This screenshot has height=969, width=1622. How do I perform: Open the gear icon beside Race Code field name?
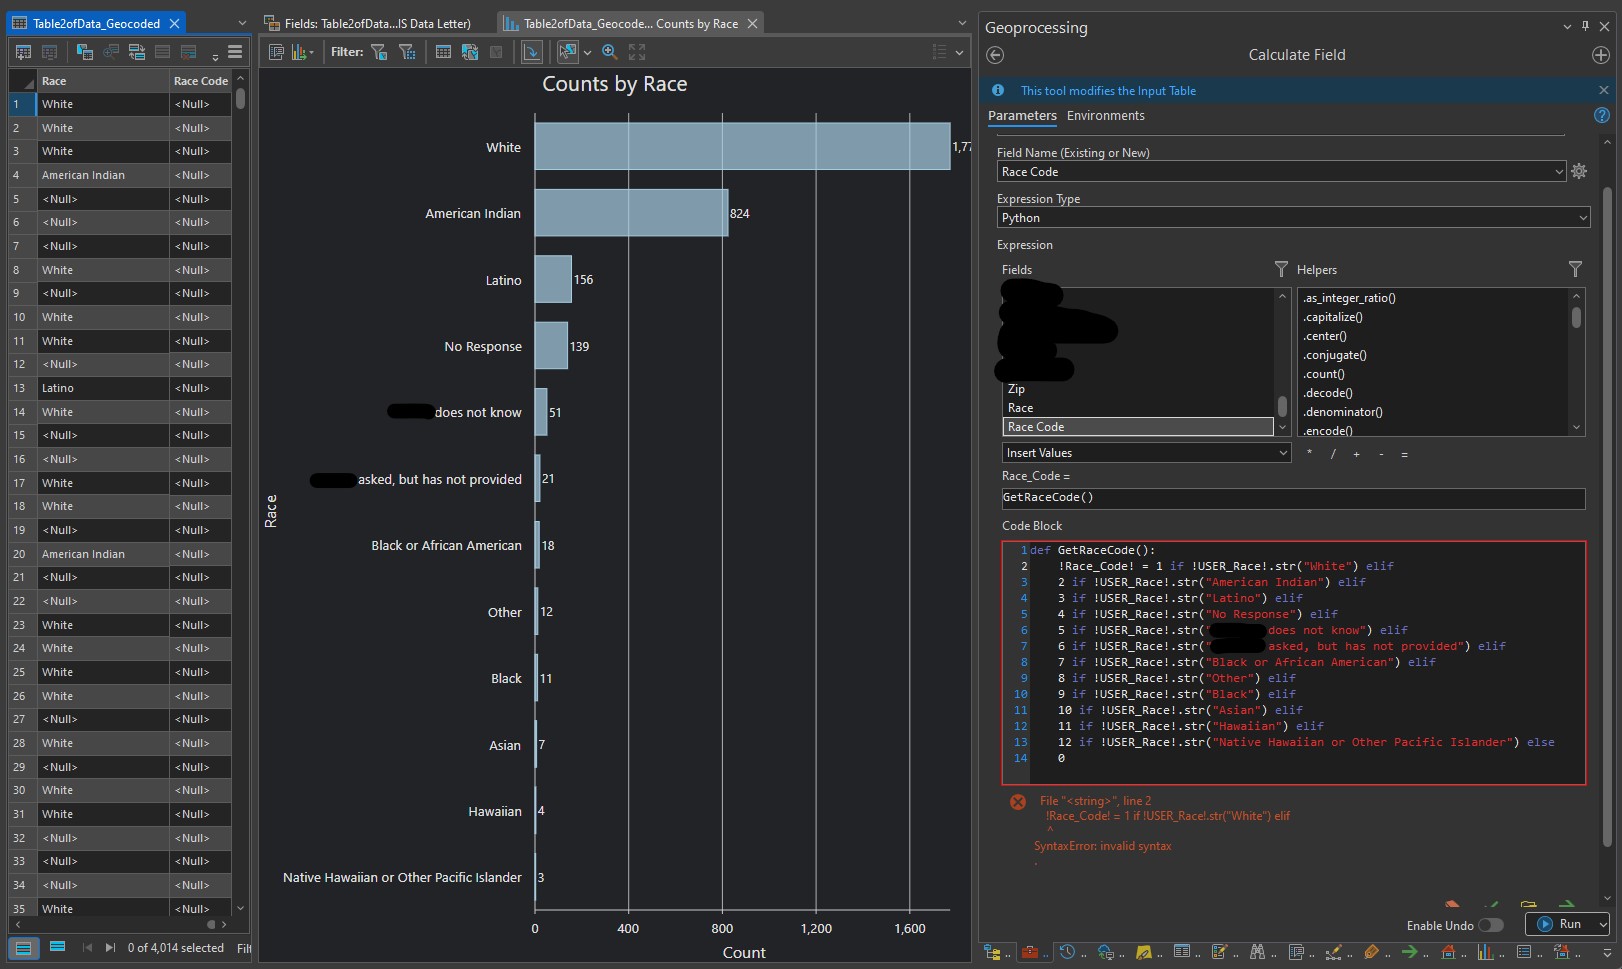click(1579, 171)
